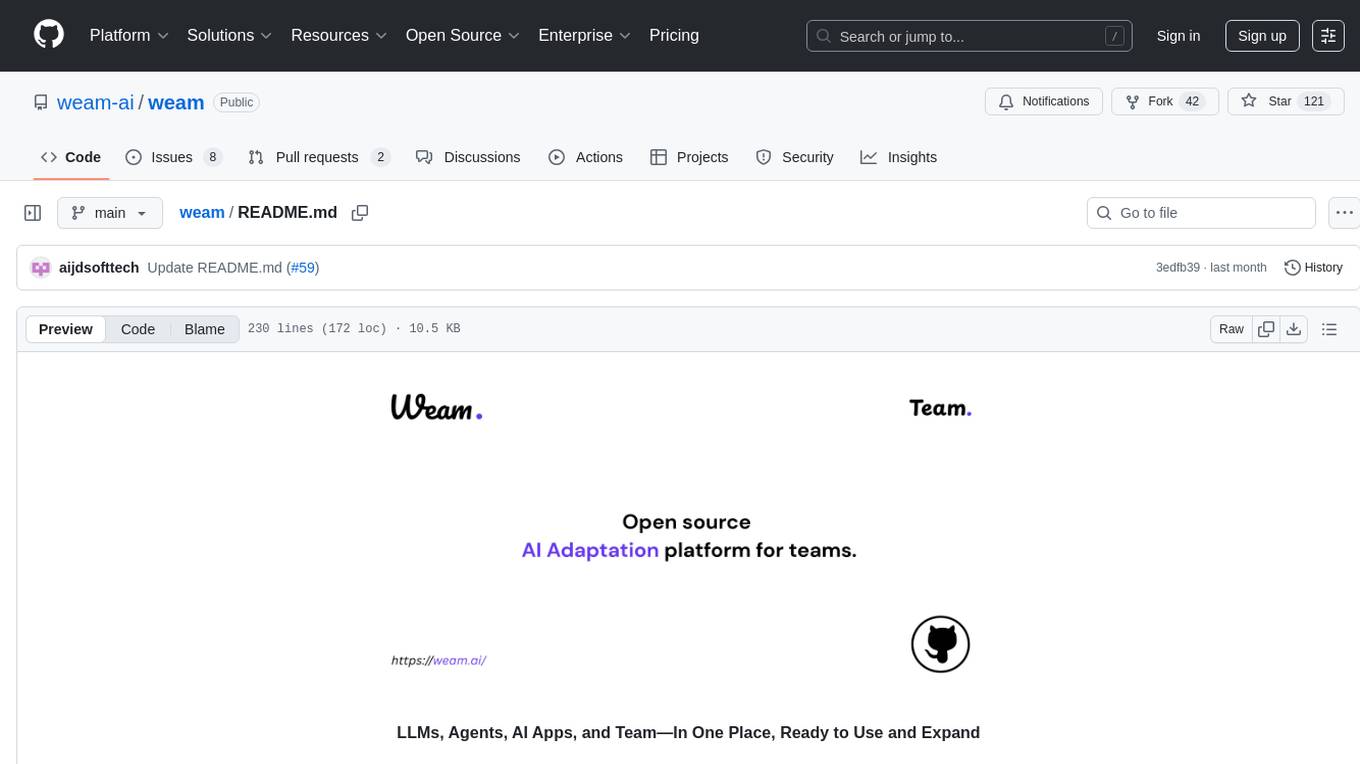
Task: Open aijdsofttech author link
Action: point(99,268)
